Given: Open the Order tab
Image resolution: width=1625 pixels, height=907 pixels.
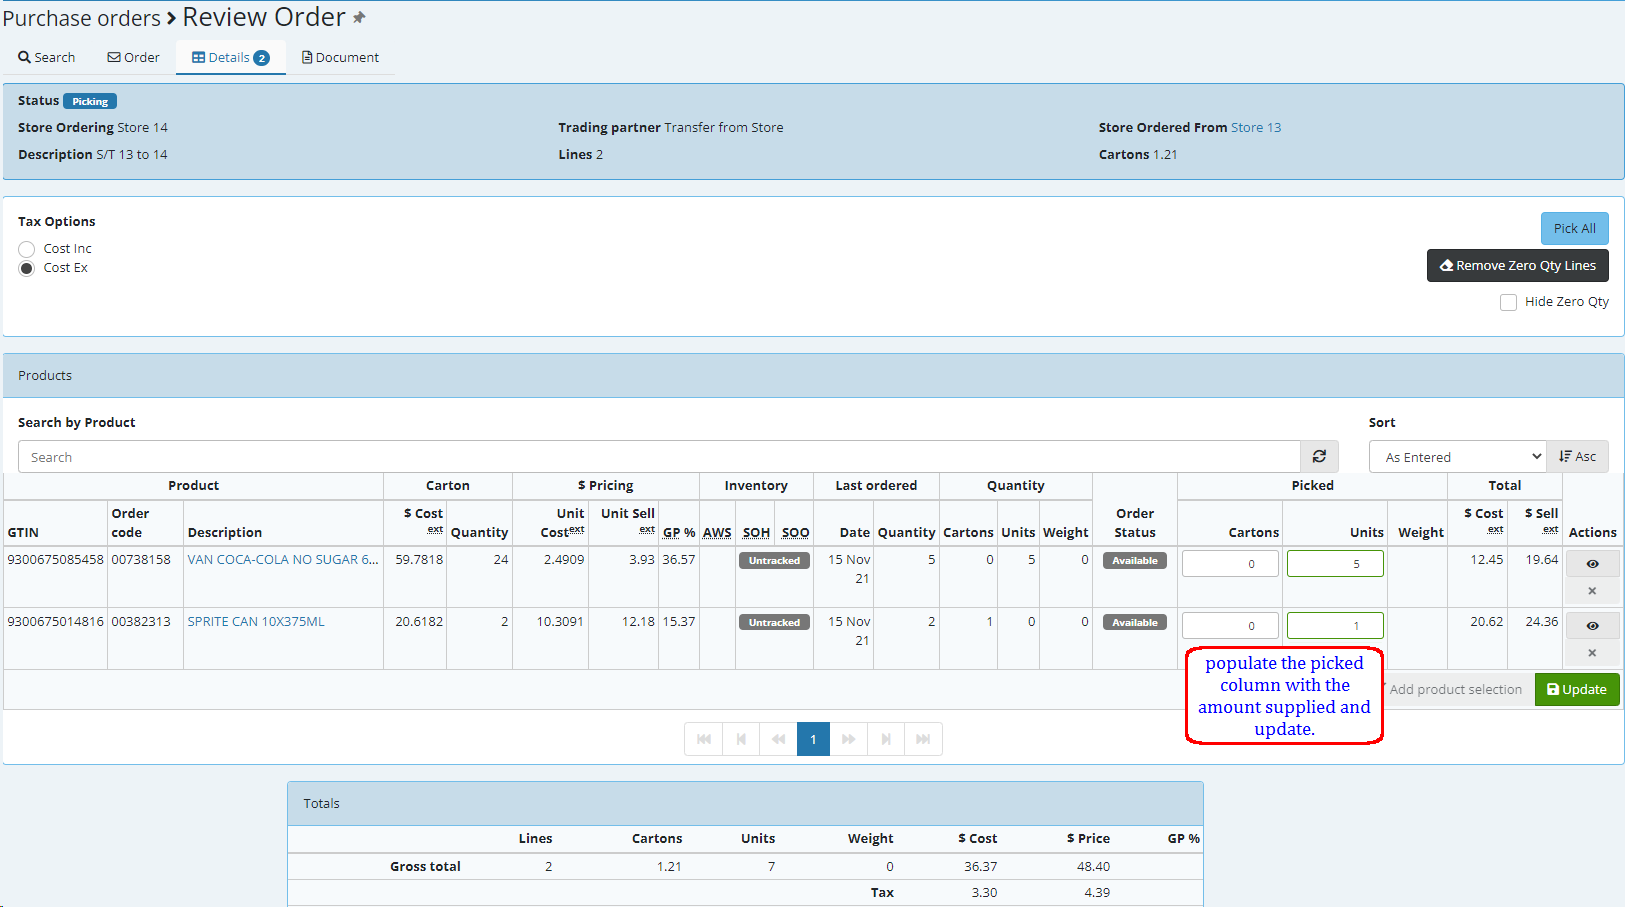Looking at the screenshot, I should click(133, 57).
